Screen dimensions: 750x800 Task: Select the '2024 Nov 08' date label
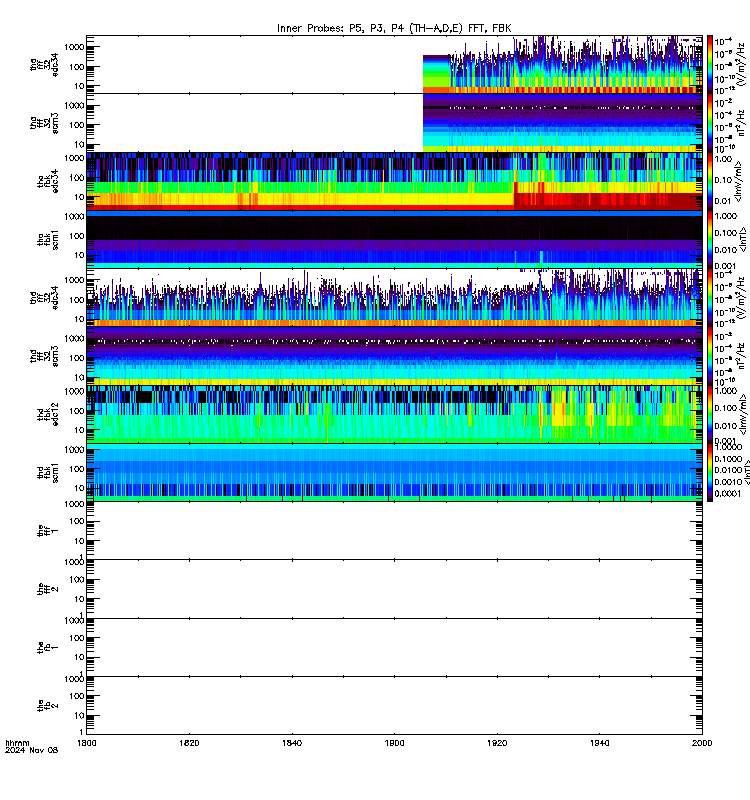(x=32, y=750)
